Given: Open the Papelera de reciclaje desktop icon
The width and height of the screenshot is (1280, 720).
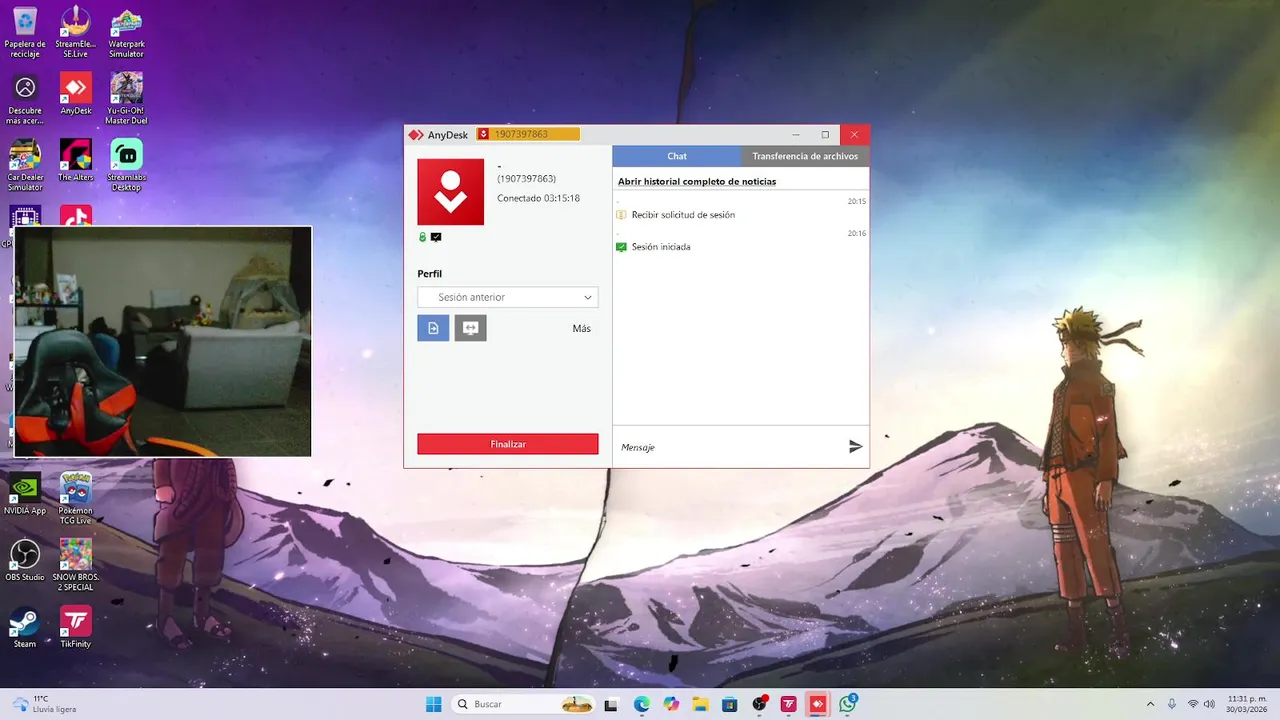Looking at the screenshot, I should click(x=25, y=32).
